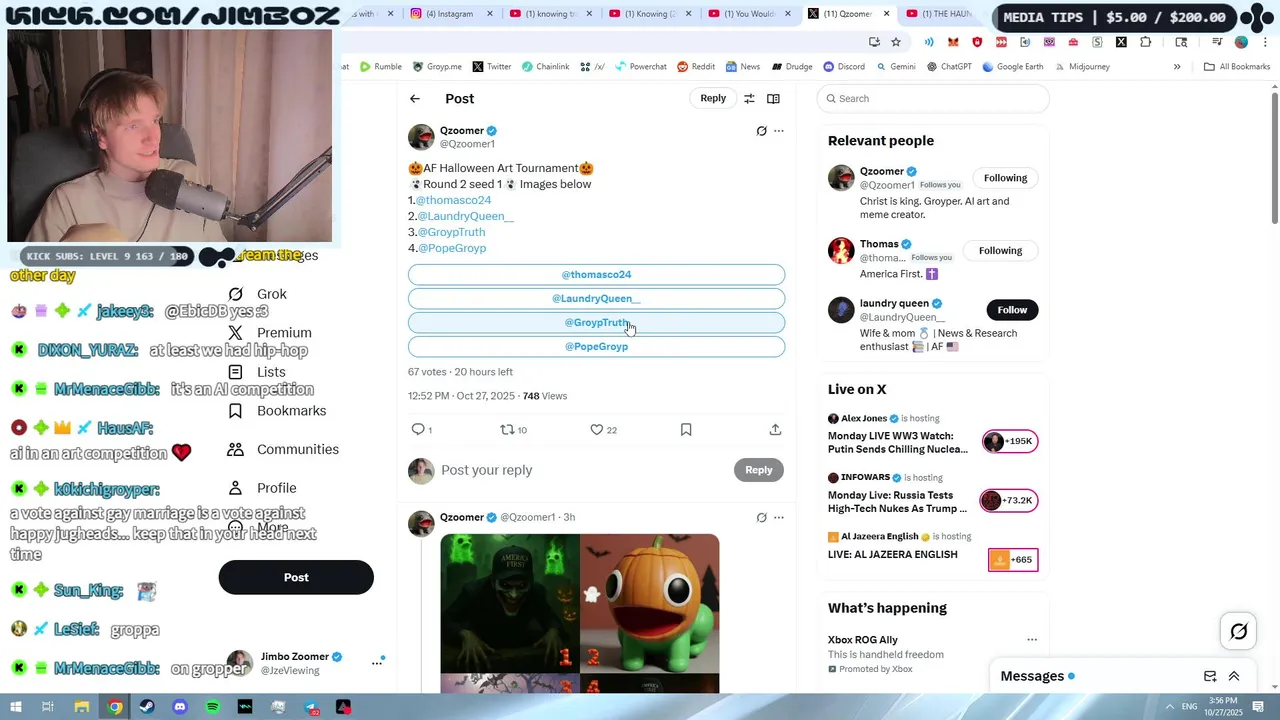This screenshot has width=1280, height=720.
Task: Open the share icon on the post
Action: pyautogui.click(x=775, y=429)
